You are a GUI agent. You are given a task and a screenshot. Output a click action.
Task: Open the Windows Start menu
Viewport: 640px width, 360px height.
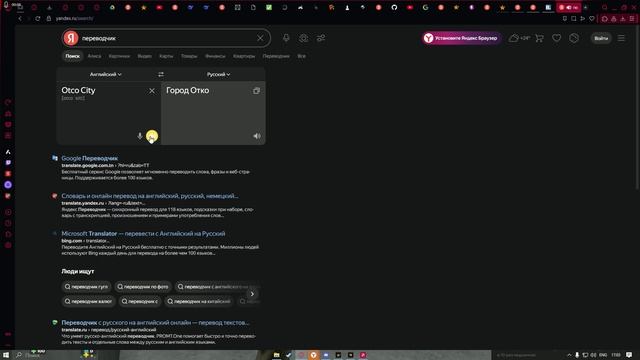pyautogui.click(x=6, y=355)
